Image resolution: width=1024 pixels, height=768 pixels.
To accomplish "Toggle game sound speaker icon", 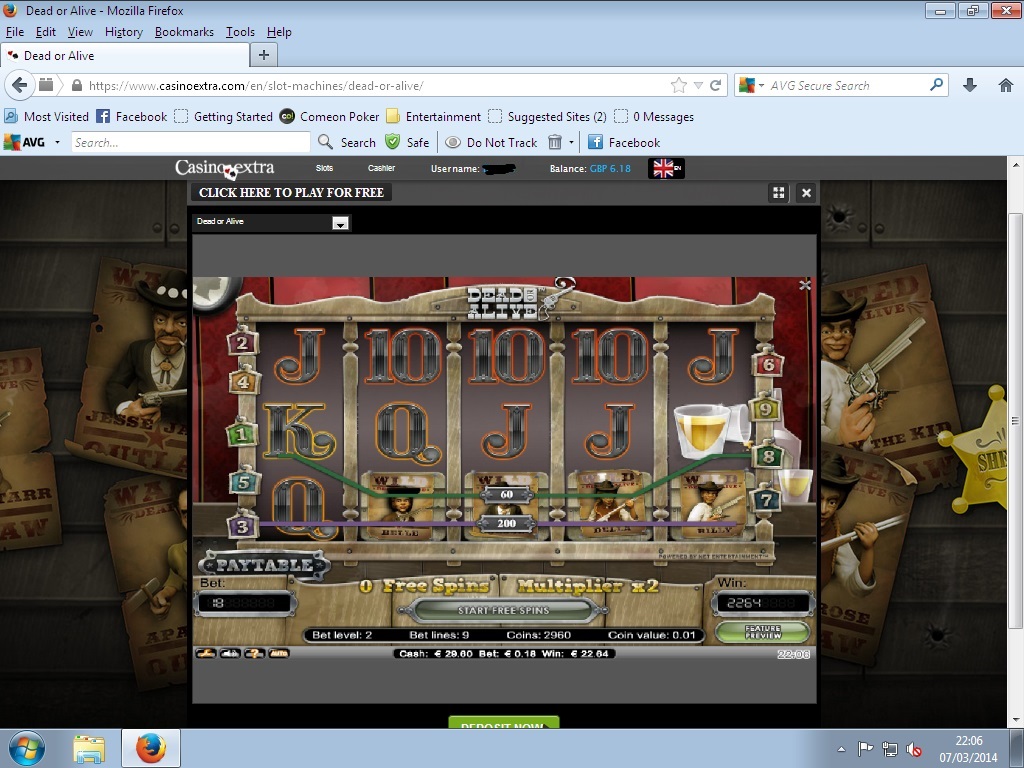I will tap(230, 653).
